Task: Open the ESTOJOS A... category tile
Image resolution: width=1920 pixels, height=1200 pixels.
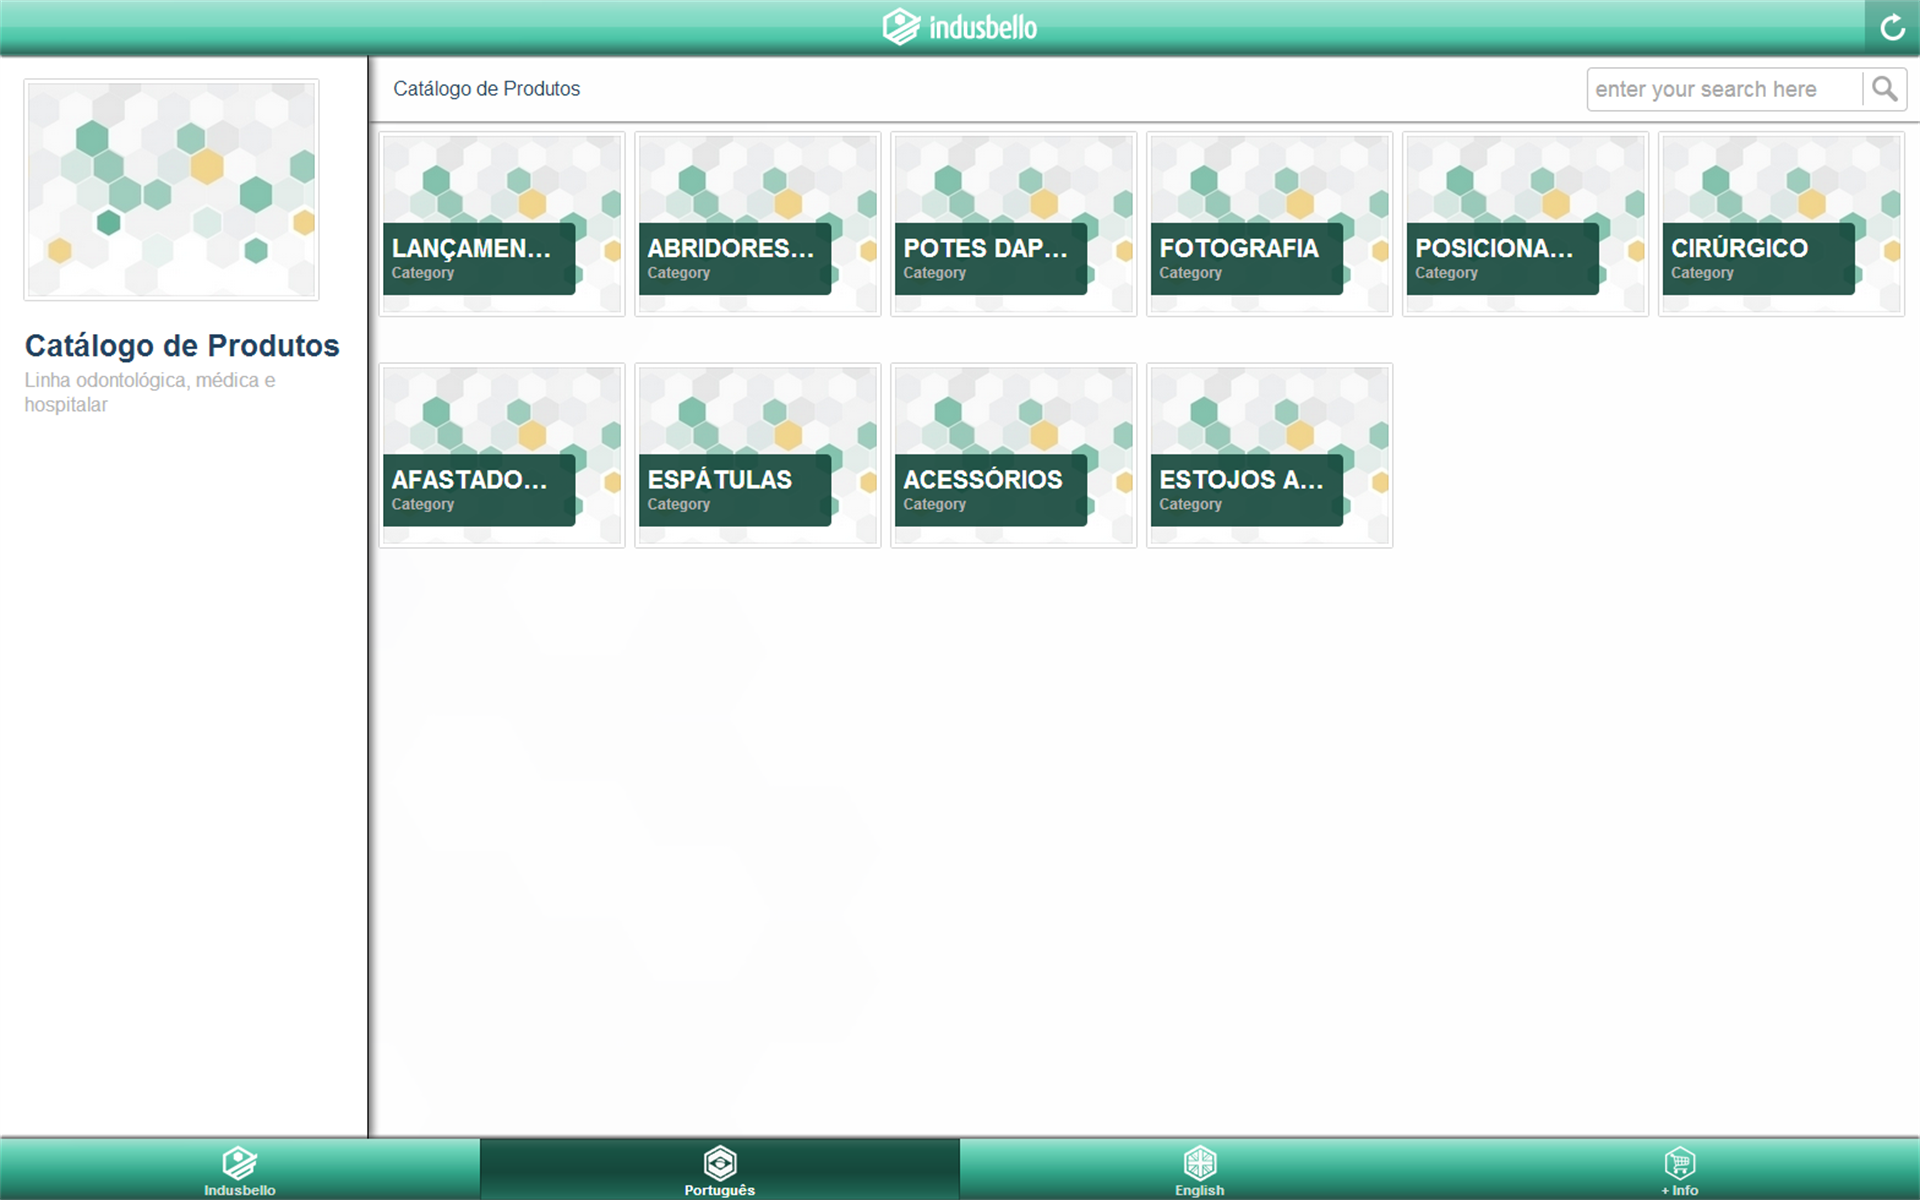Action: [1270, 455]
